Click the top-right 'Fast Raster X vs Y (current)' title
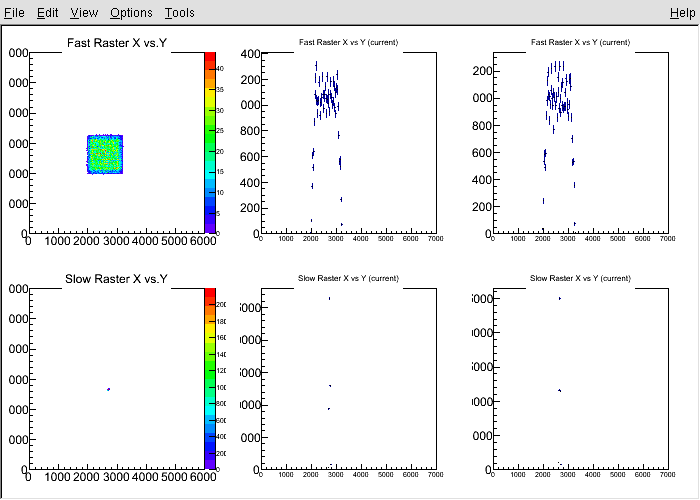Screen dimensions: 700x500 [580, 42]
